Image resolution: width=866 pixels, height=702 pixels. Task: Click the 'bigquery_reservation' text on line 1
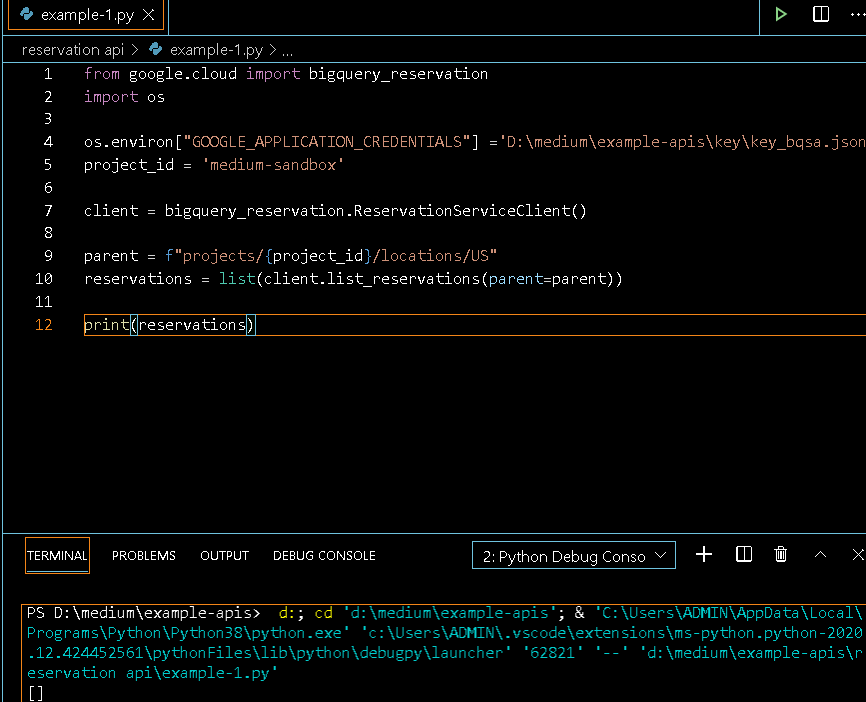pos(398,74)
